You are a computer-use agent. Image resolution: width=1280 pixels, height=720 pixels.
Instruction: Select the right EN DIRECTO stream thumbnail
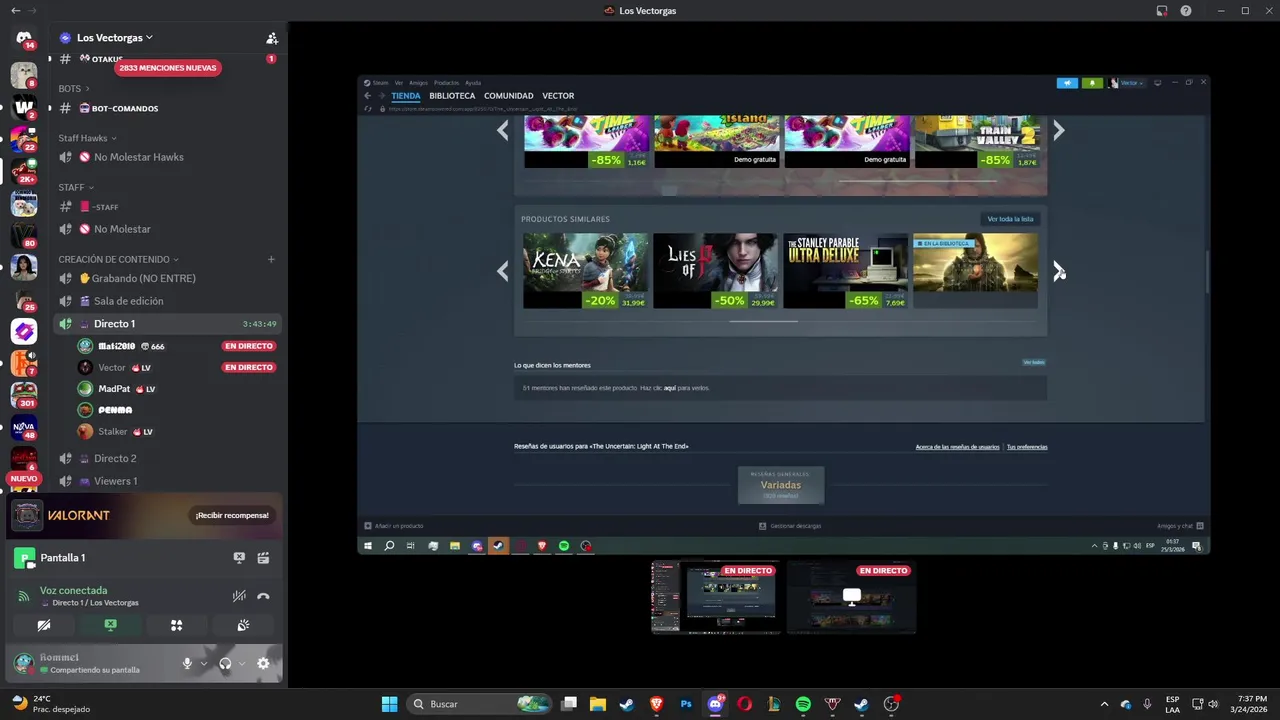pyautogui.click(x=851, y=597)
